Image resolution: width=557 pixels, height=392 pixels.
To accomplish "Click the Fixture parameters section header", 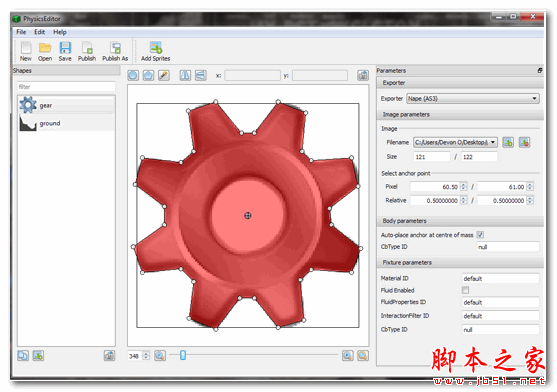I will click(460, 262).
